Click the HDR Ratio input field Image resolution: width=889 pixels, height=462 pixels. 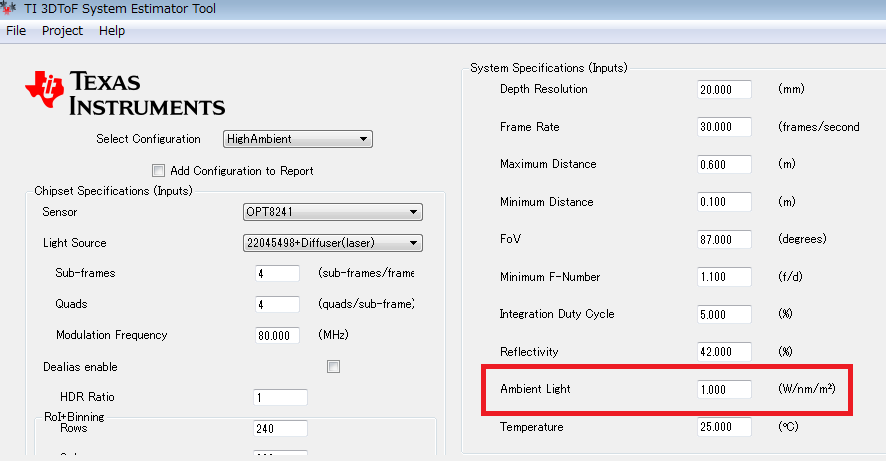coord(281,397)
